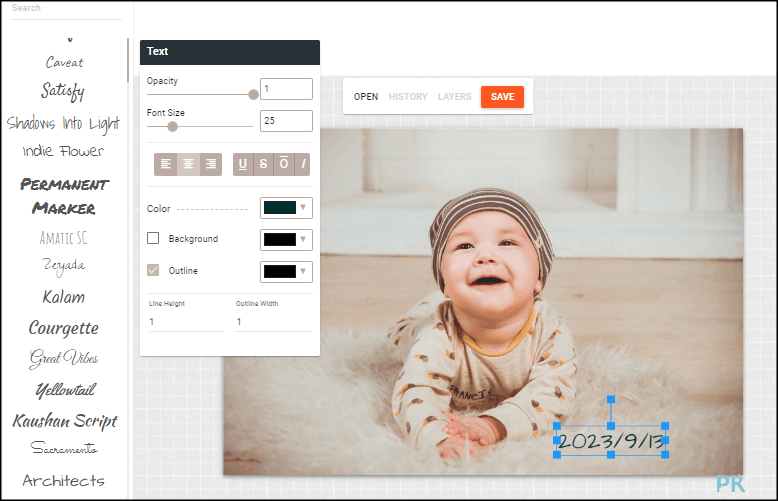Select the Shadows Into Light font

64,124
